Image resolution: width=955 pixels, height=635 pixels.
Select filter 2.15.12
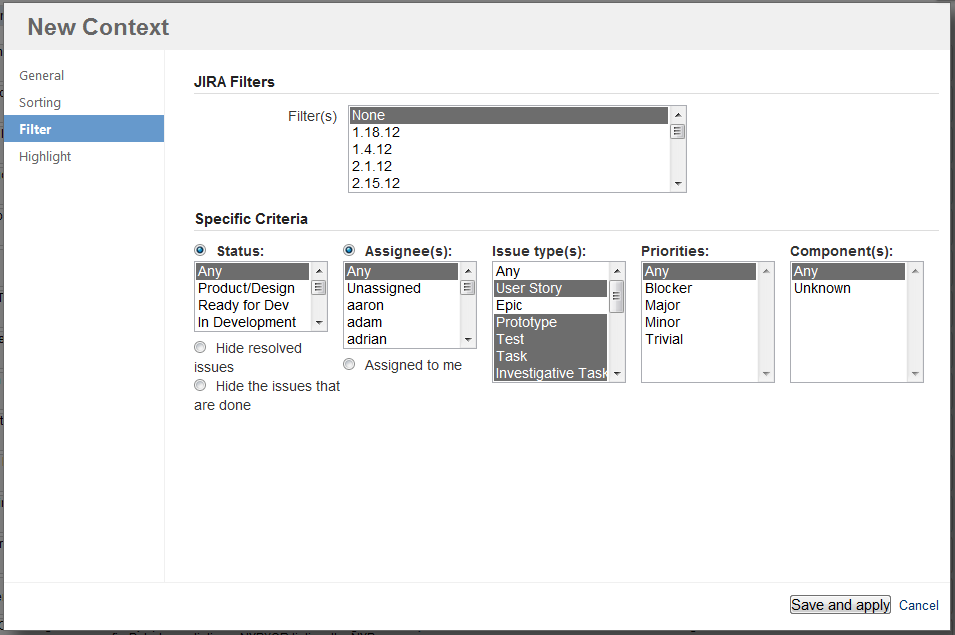coord(509,183)
